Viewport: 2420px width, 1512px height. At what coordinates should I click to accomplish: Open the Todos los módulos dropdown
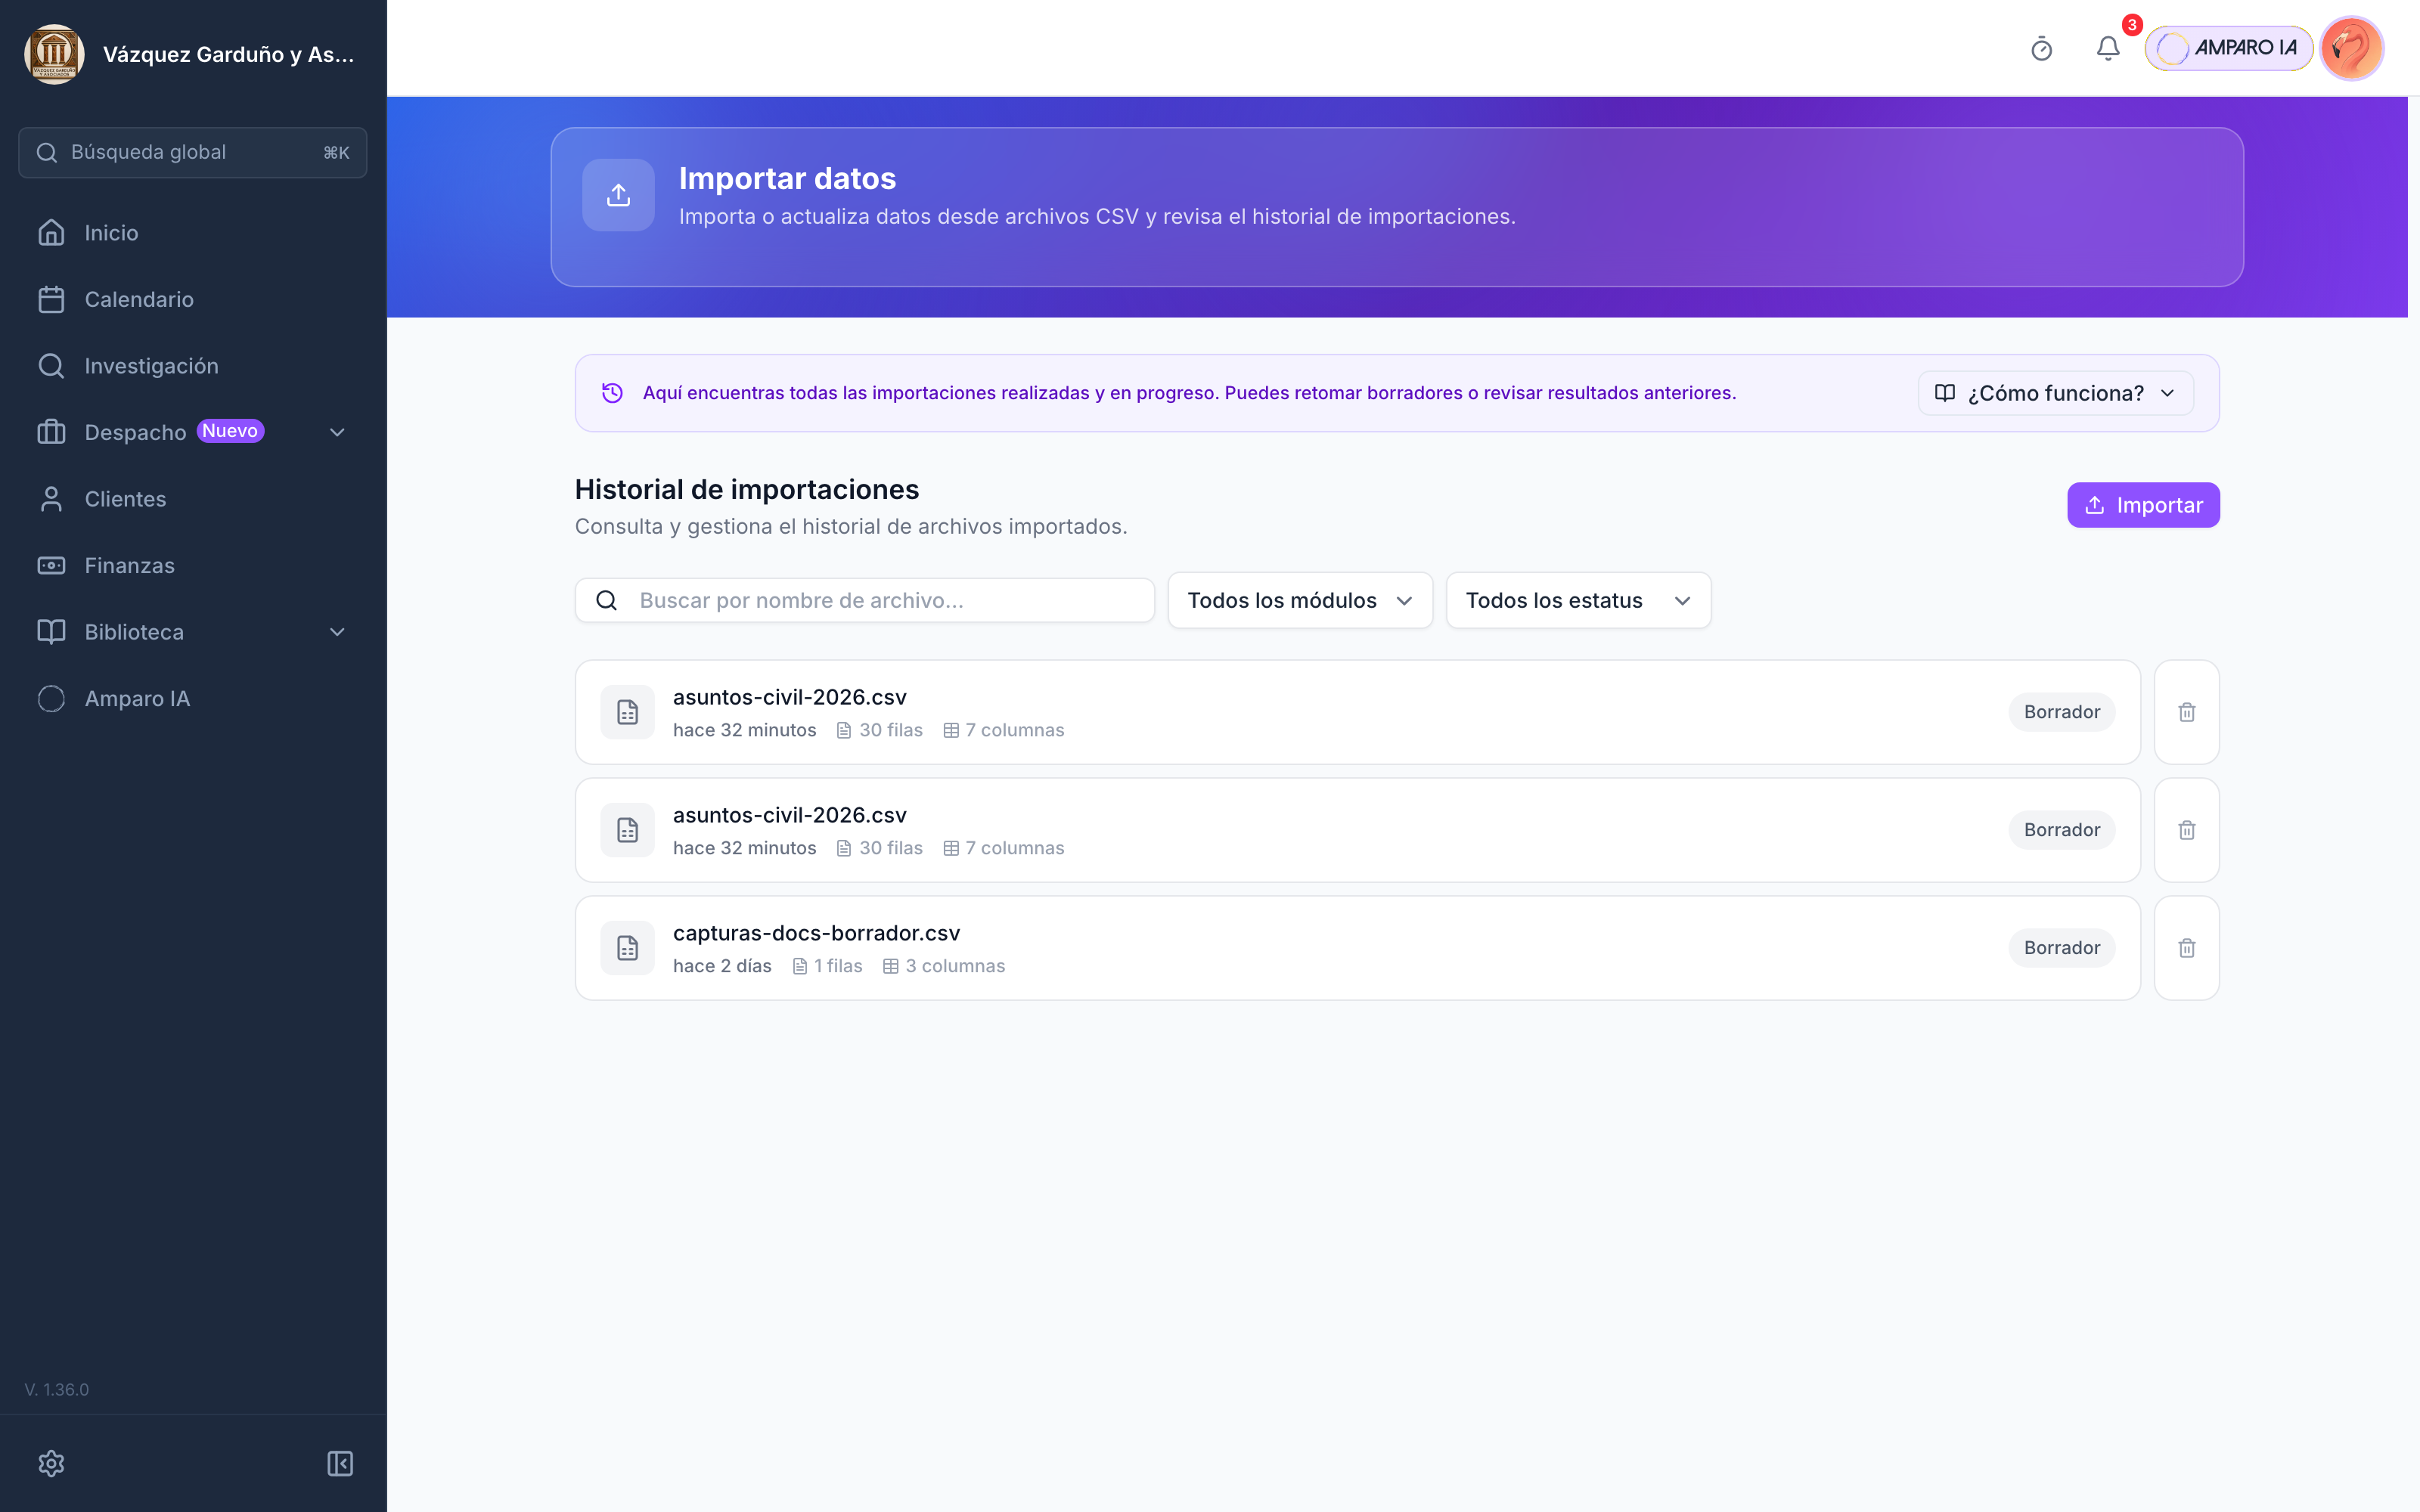(x=1300, y=600)
